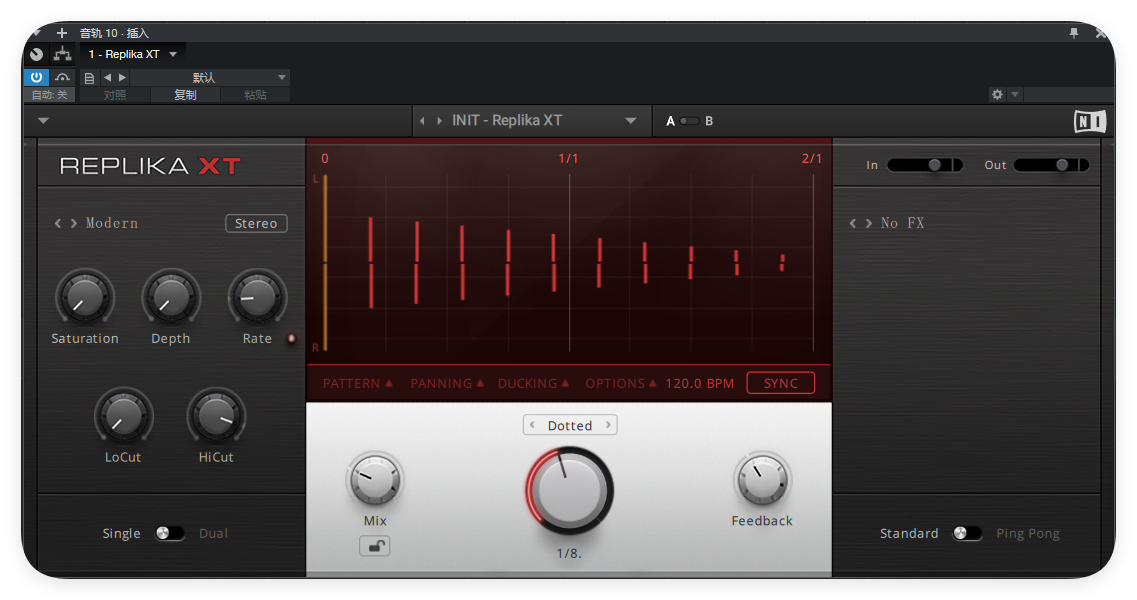
Task: Click the 粘贴 paste button
Action: click(255, 95)
